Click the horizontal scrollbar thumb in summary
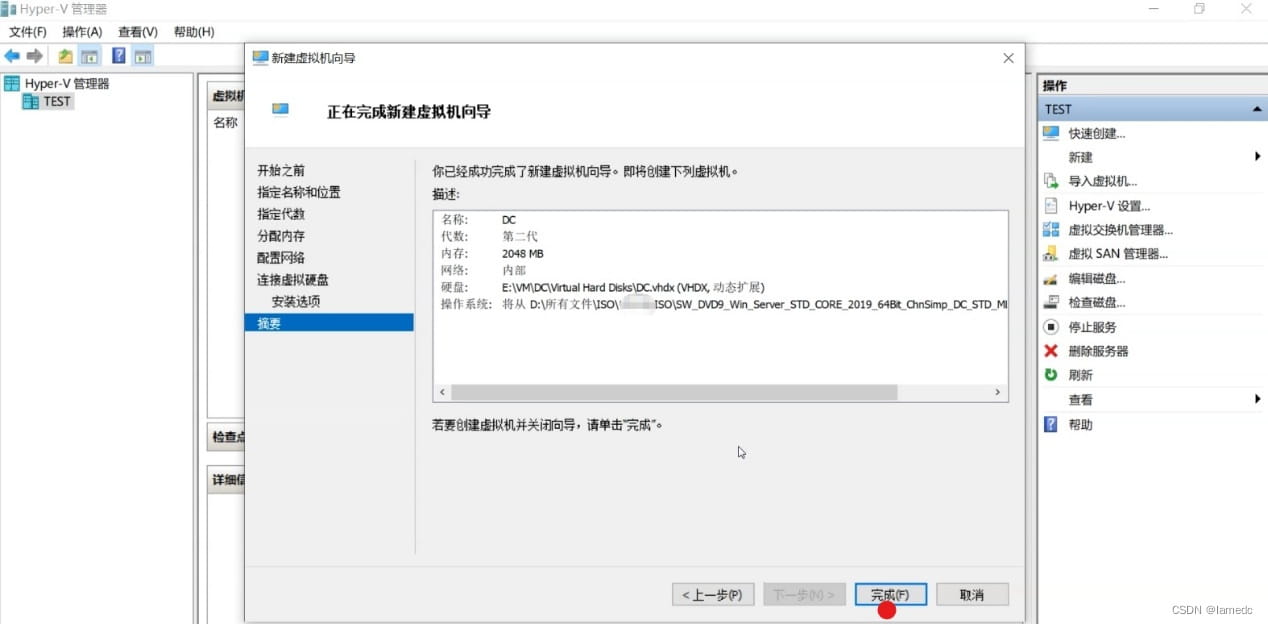 click(674, 393)
